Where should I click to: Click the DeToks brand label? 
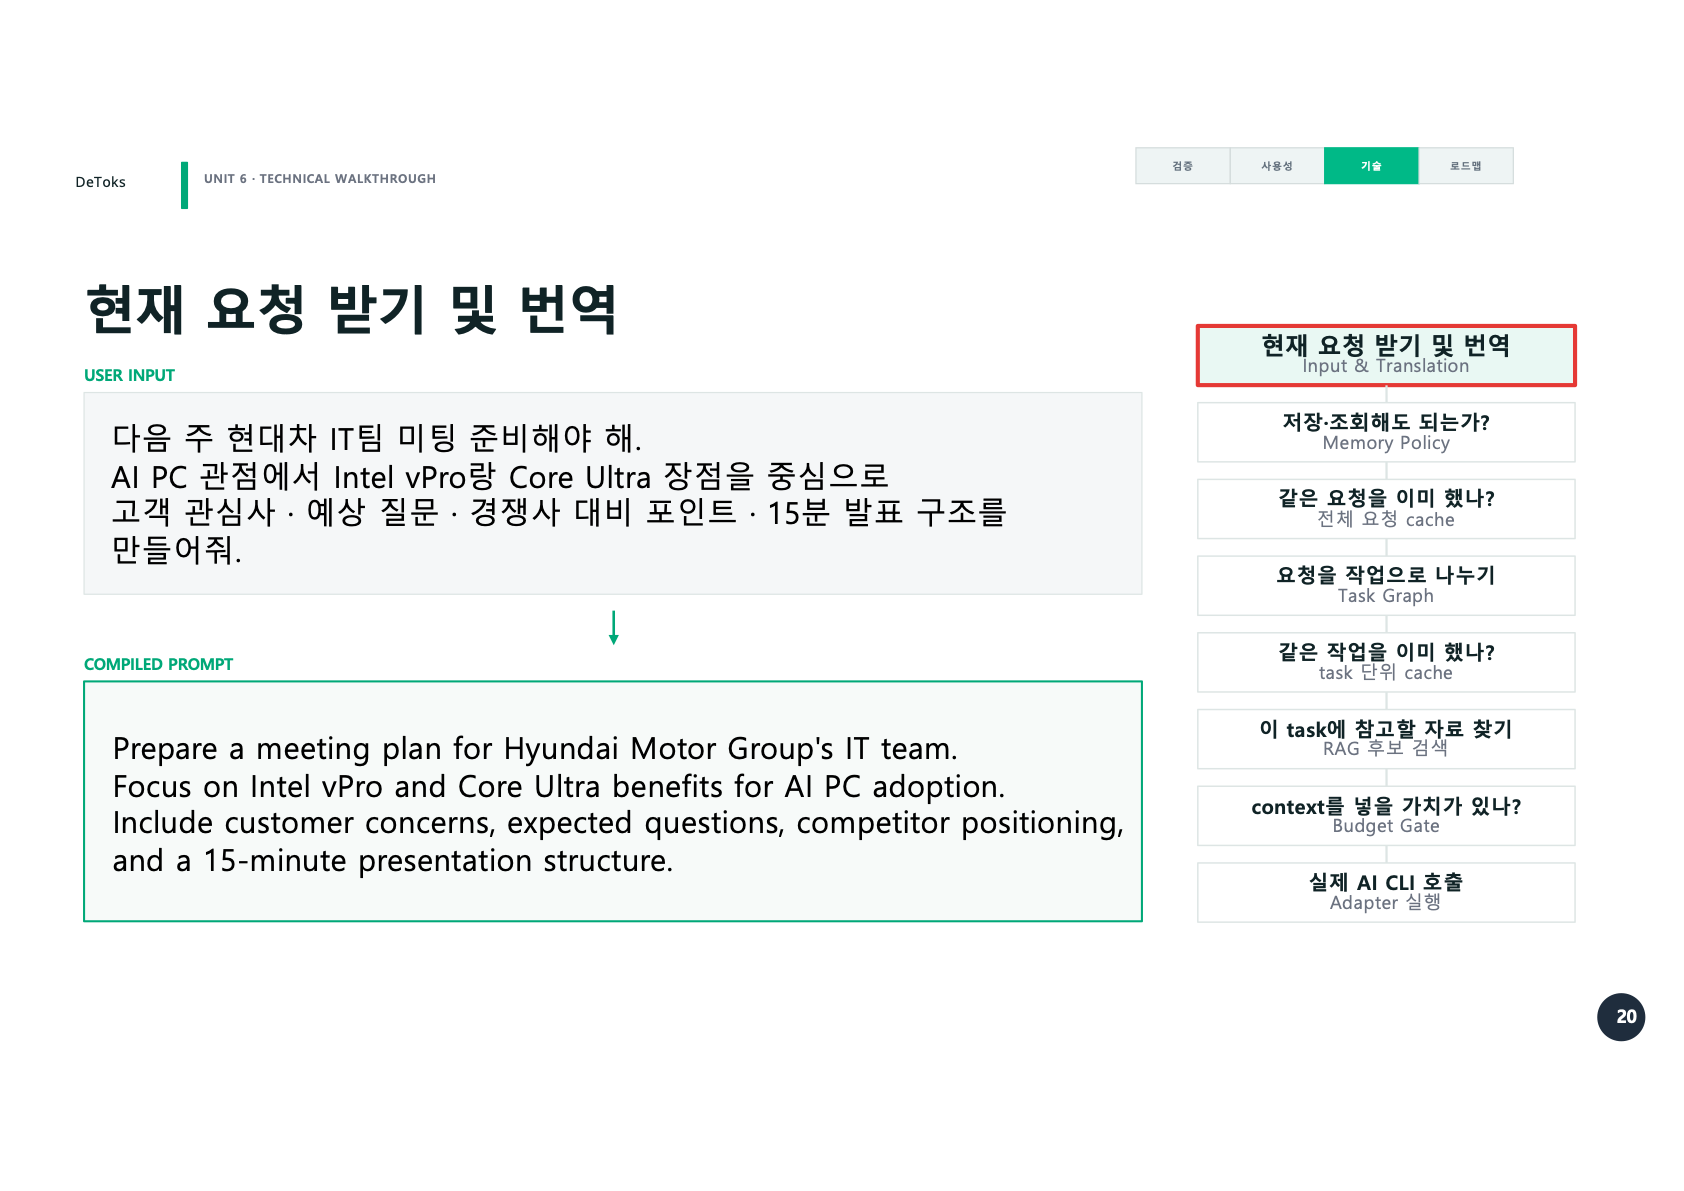[x=101, y=182]
